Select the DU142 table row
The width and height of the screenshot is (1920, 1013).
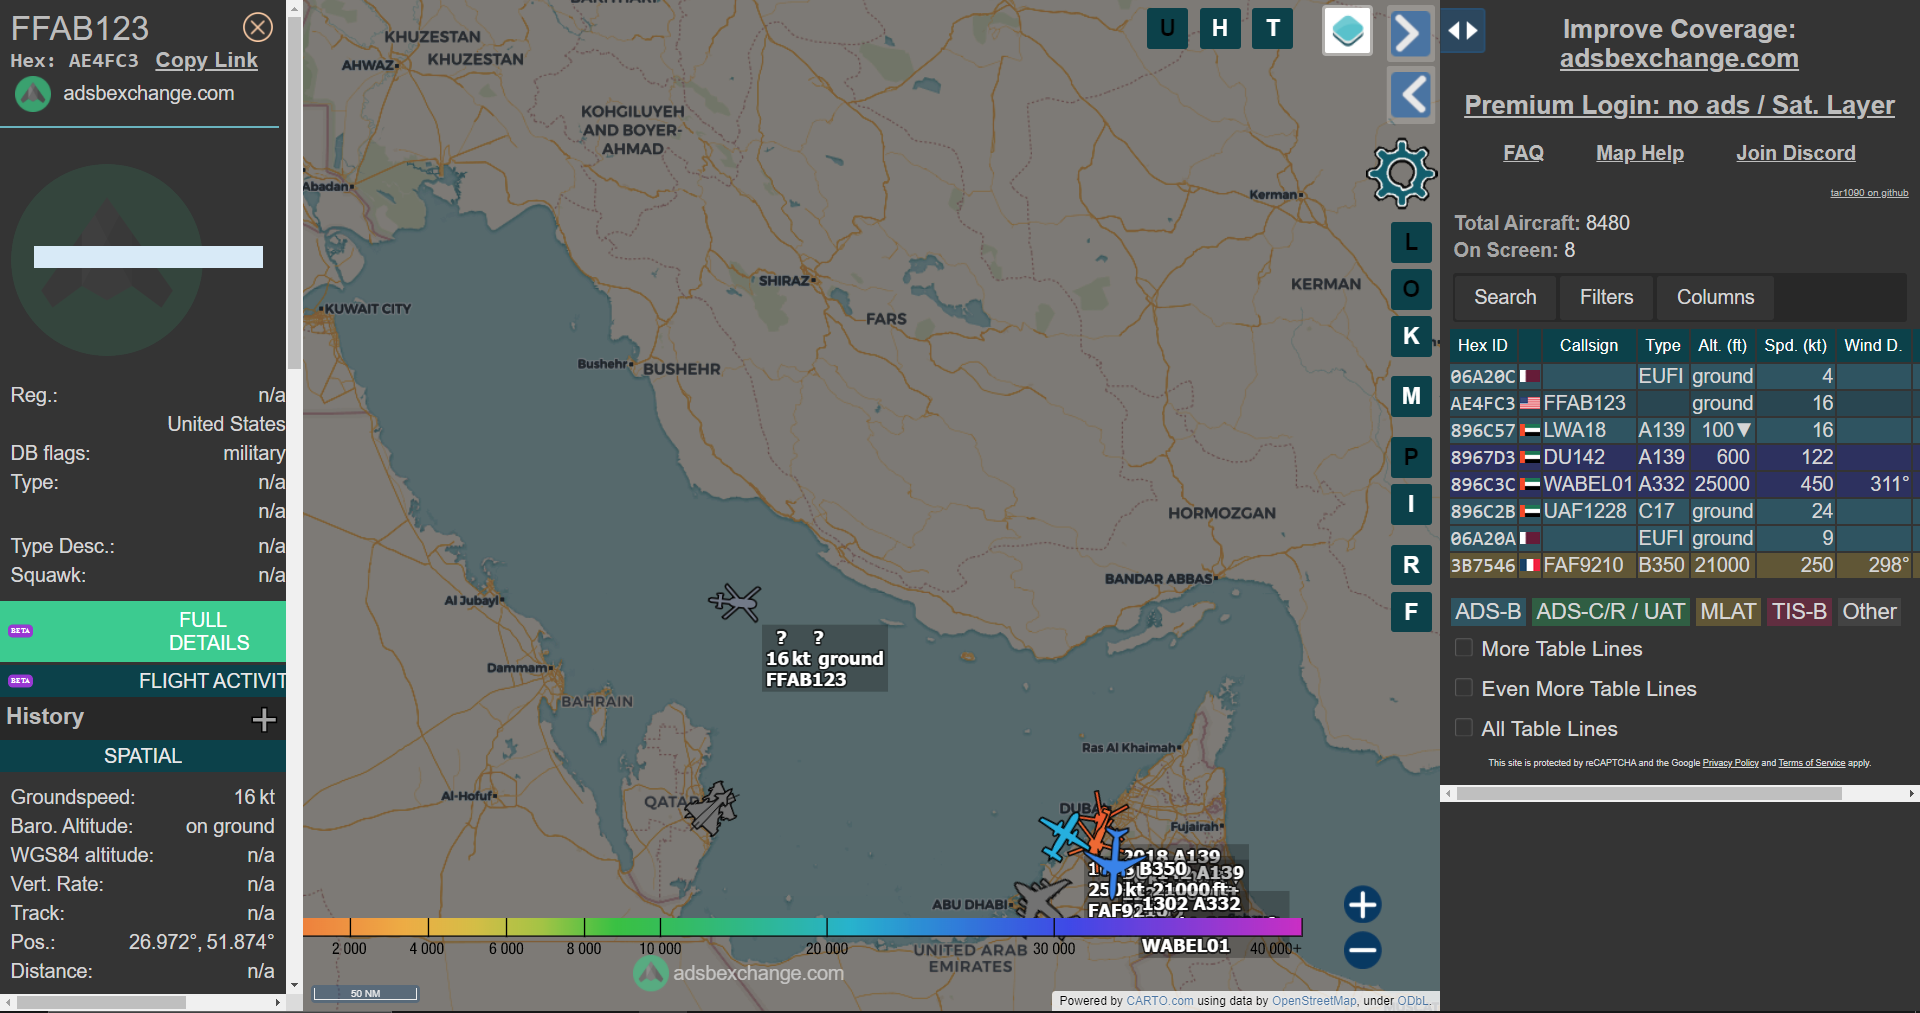pyautogui.click(x=1680, y=457)
